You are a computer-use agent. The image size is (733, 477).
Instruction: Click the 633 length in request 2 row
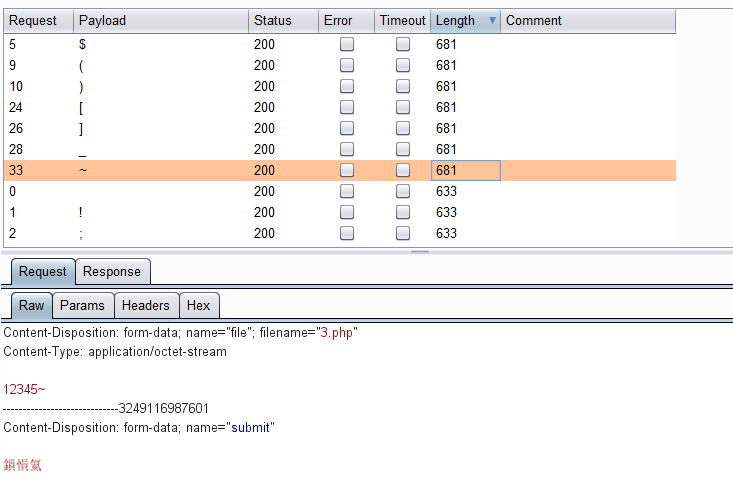[446, 233]
